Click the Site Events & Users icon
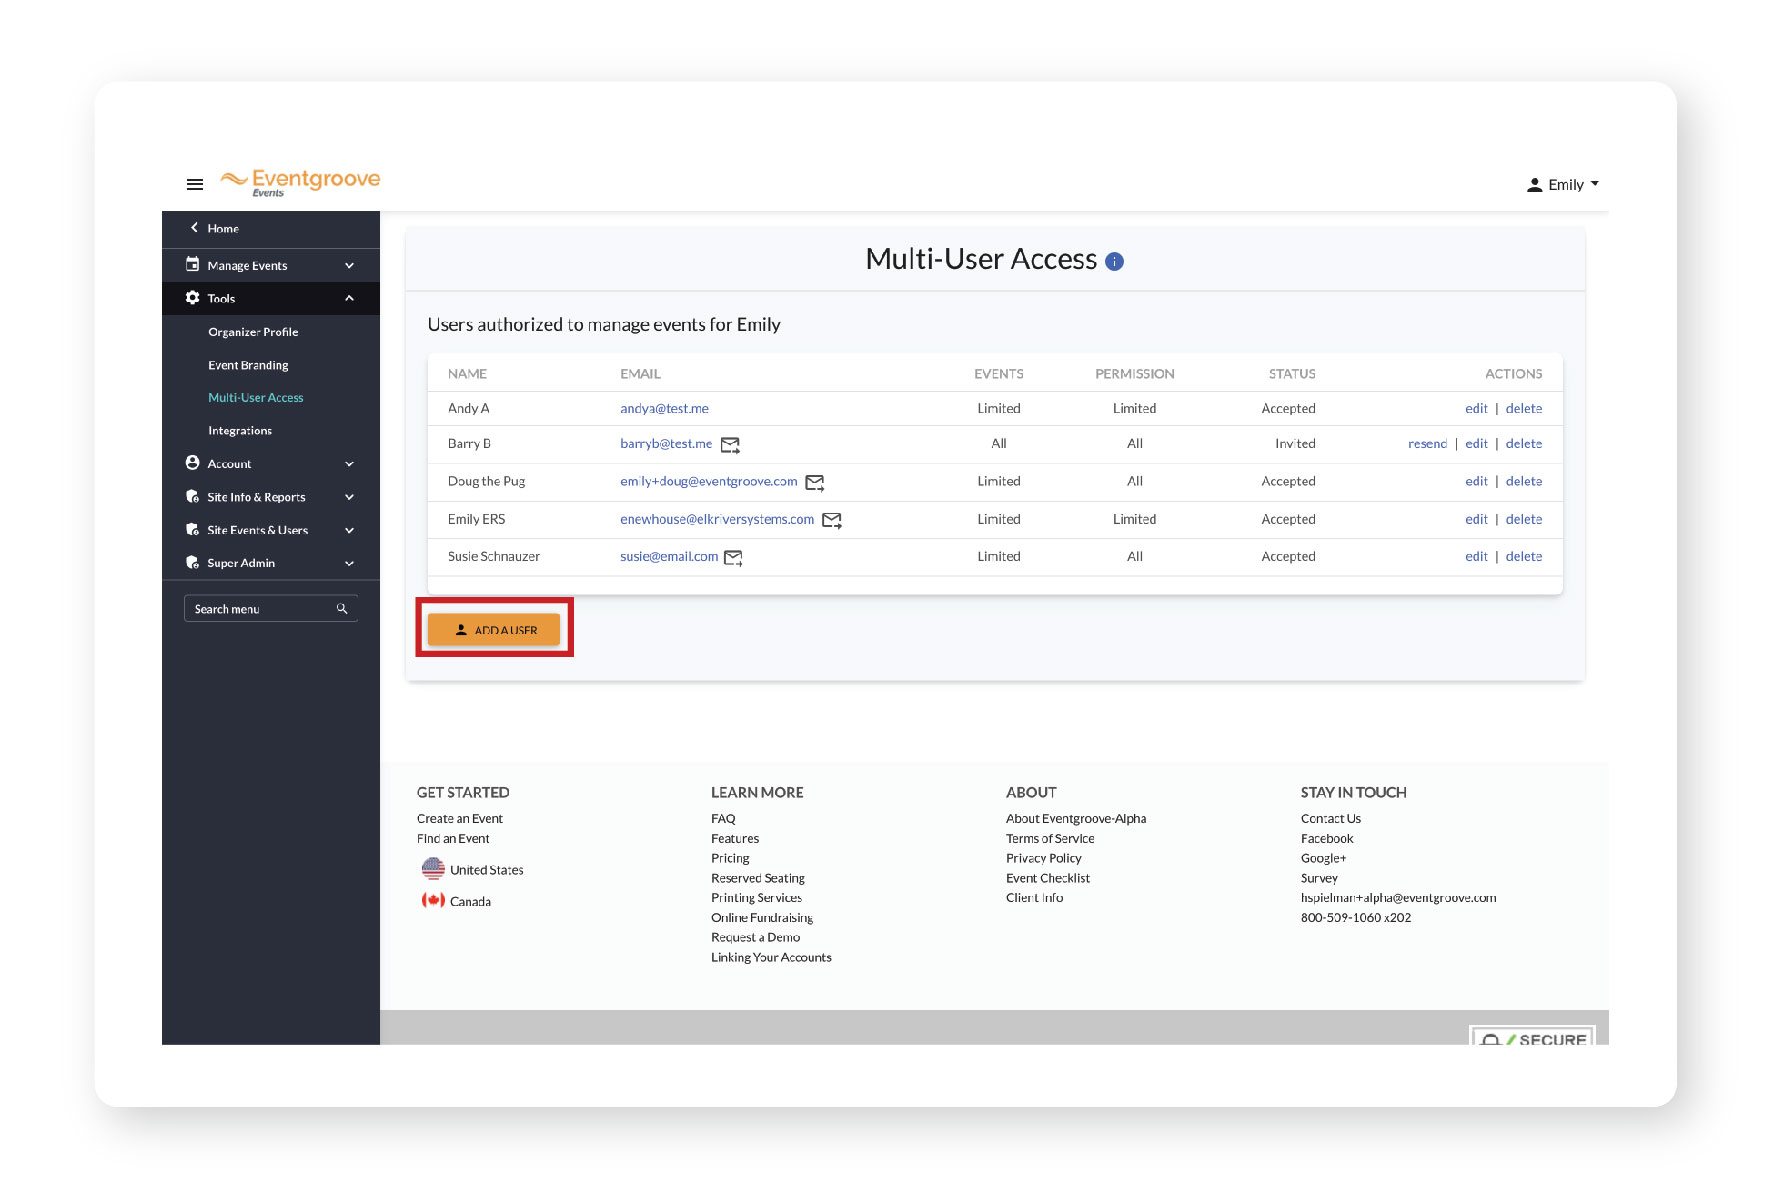This screenshot has height=1200, width=1772. 192,529
